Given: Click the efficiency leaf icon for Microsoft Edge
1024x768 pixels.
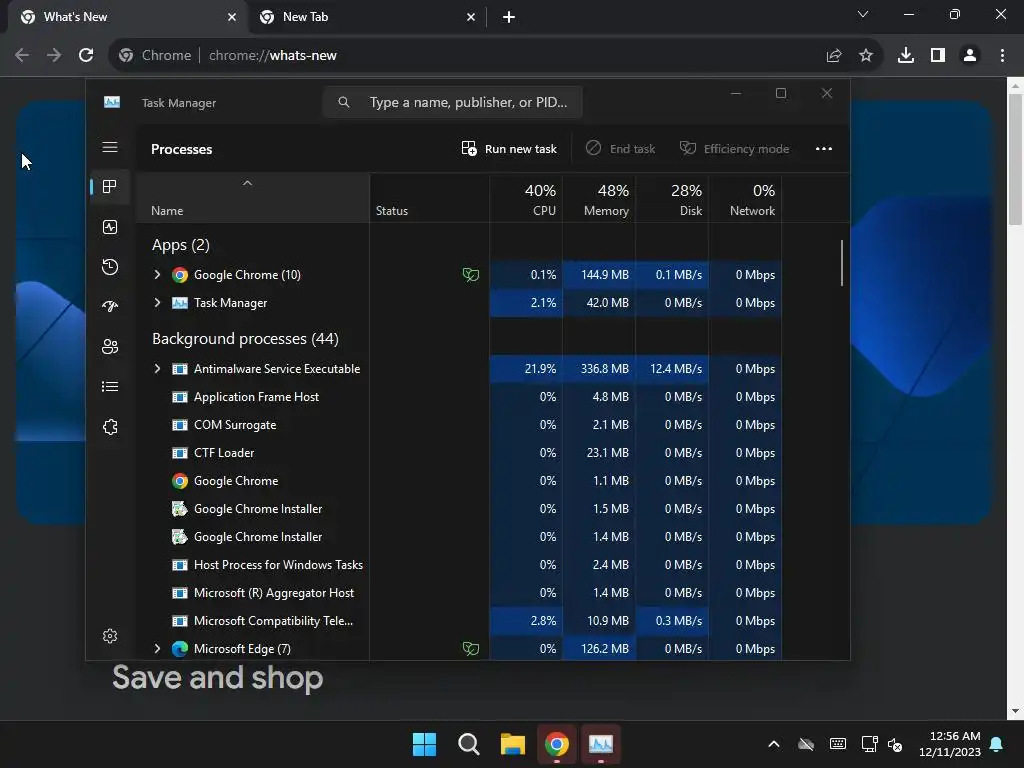Looking at the screenshot, I should (470, 648).
